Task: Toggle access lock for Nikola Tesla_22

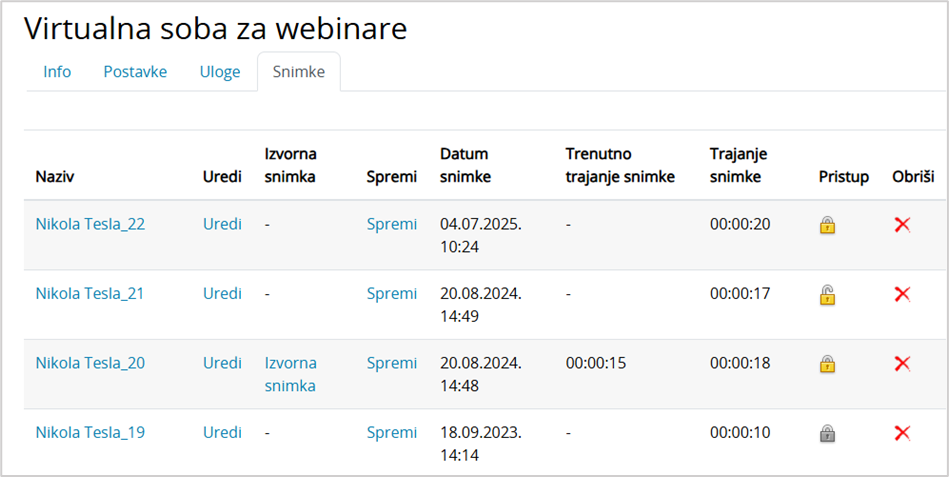Action: tap(827, 225)
